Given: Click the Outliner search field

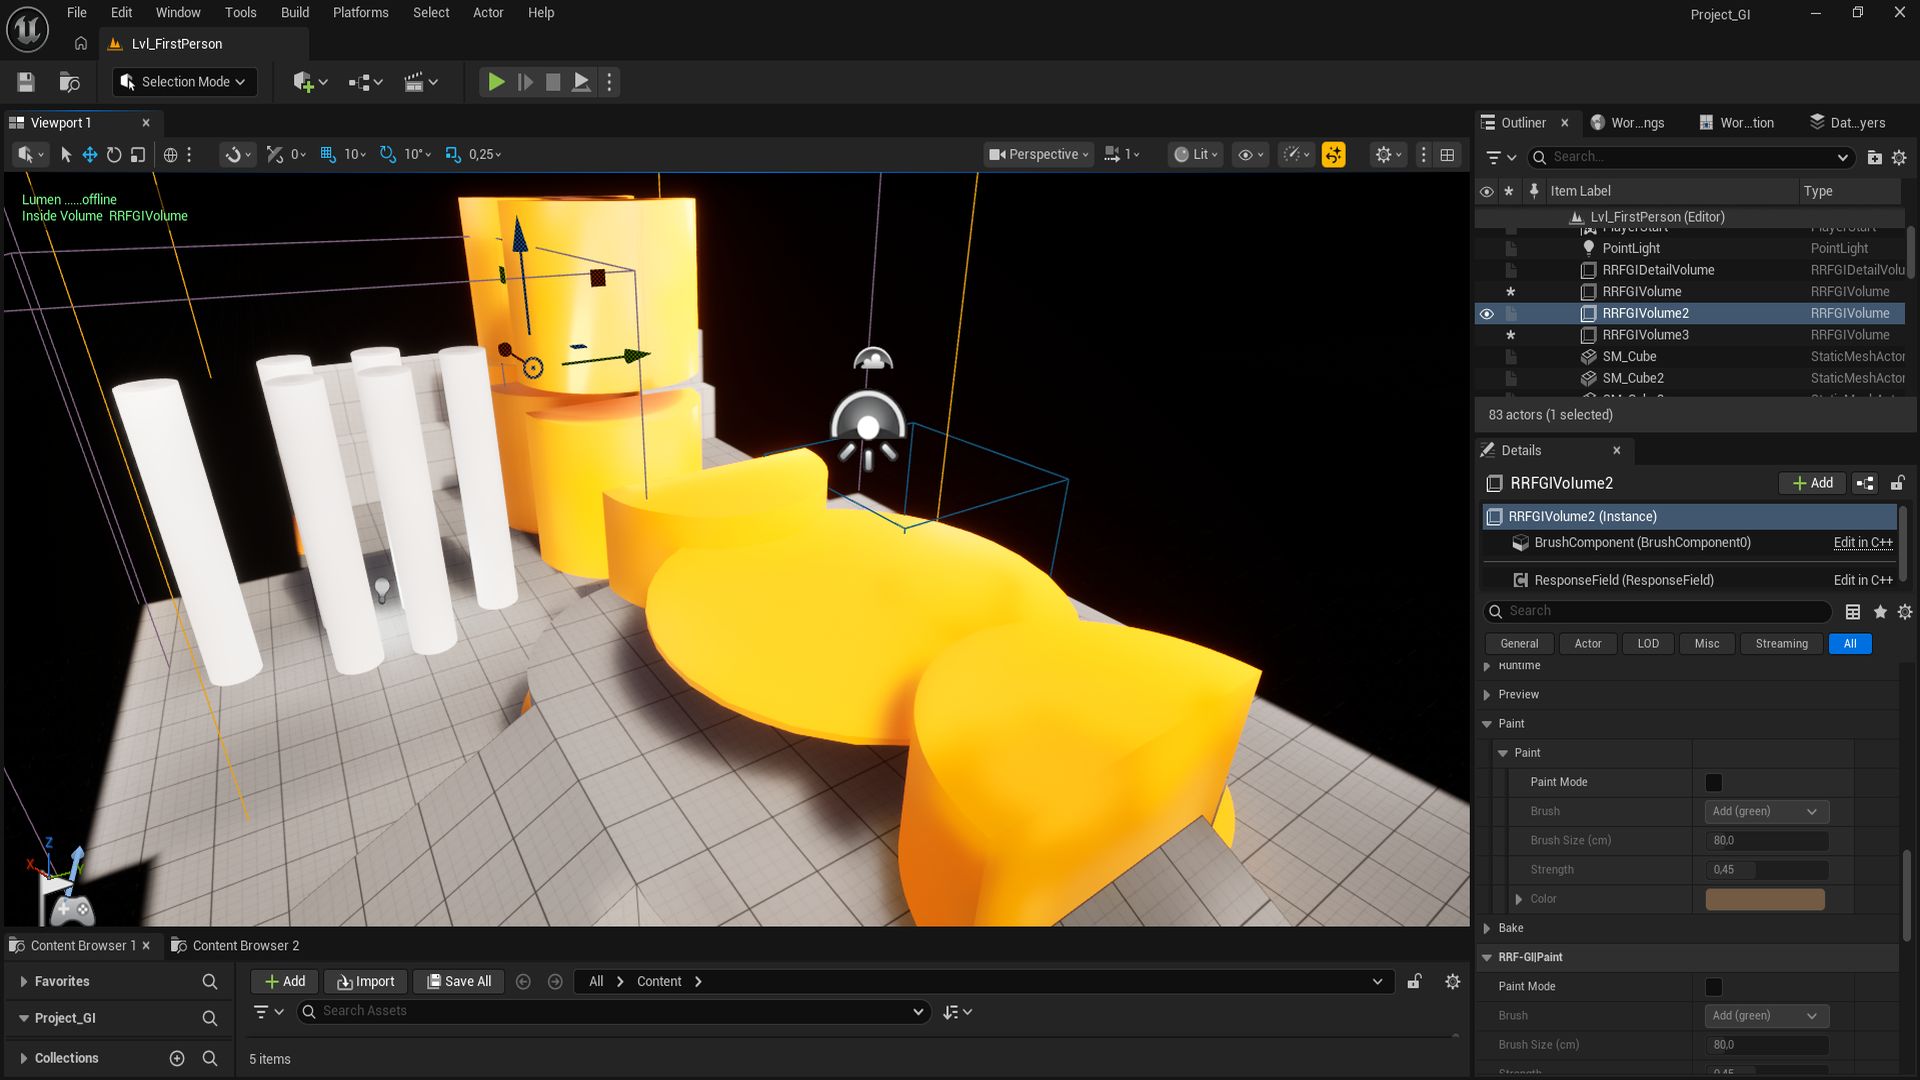Looking at the screenshot, I should pos(1690,157).
